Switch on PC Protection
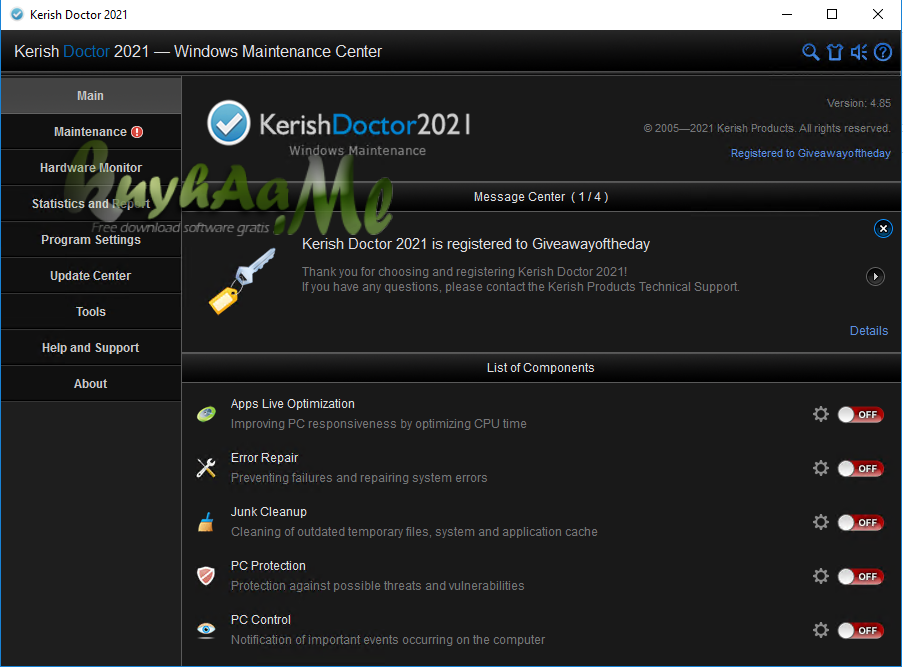903x667 pixels. tap(860, 577)
